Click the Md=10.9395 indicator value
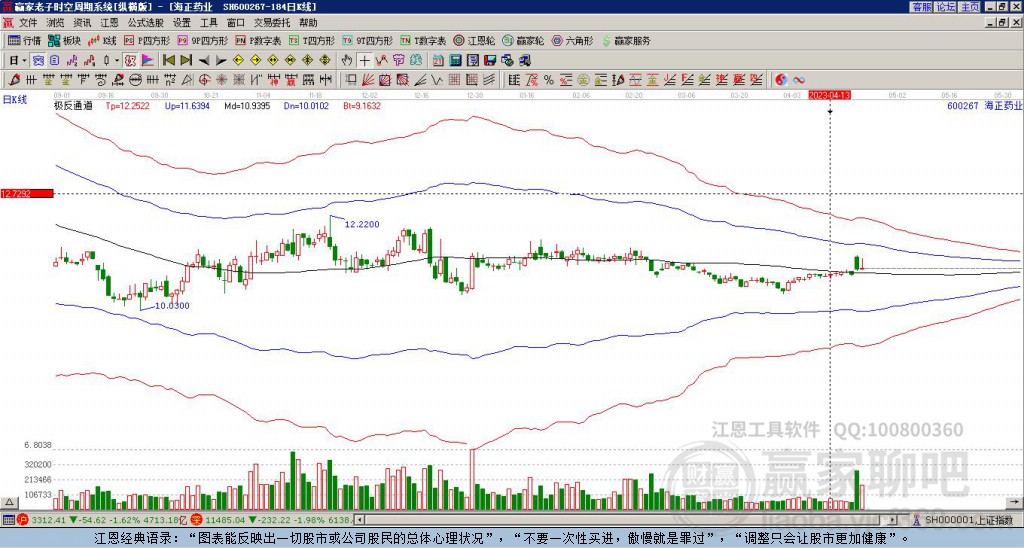The image size is (1024, 548). tap(247, 105)
